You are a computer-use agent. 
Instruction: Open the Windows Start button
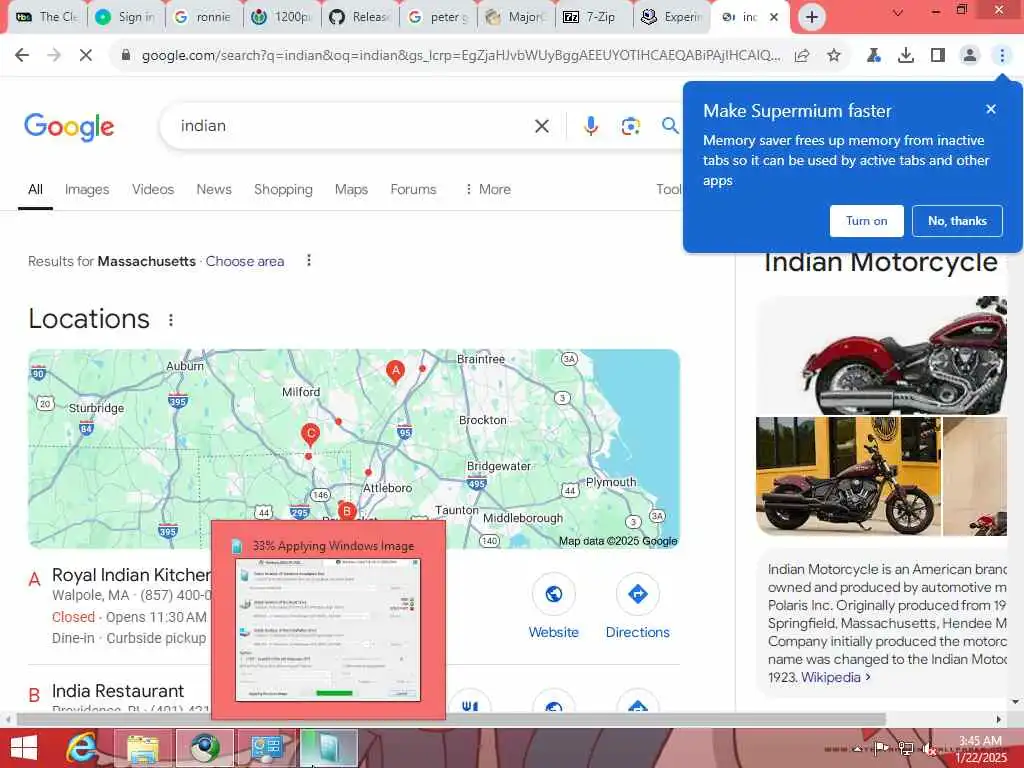24,748
